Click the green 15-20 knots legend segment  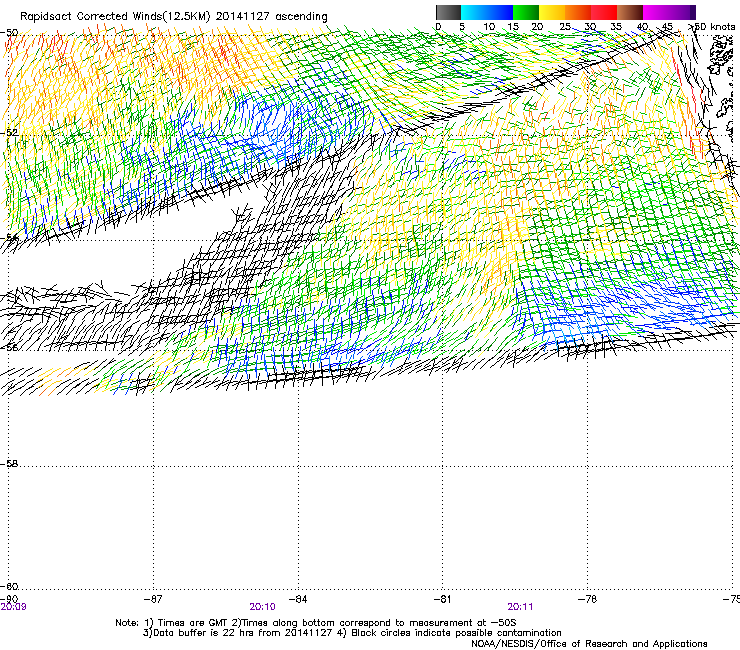click(x=526, y=12)
